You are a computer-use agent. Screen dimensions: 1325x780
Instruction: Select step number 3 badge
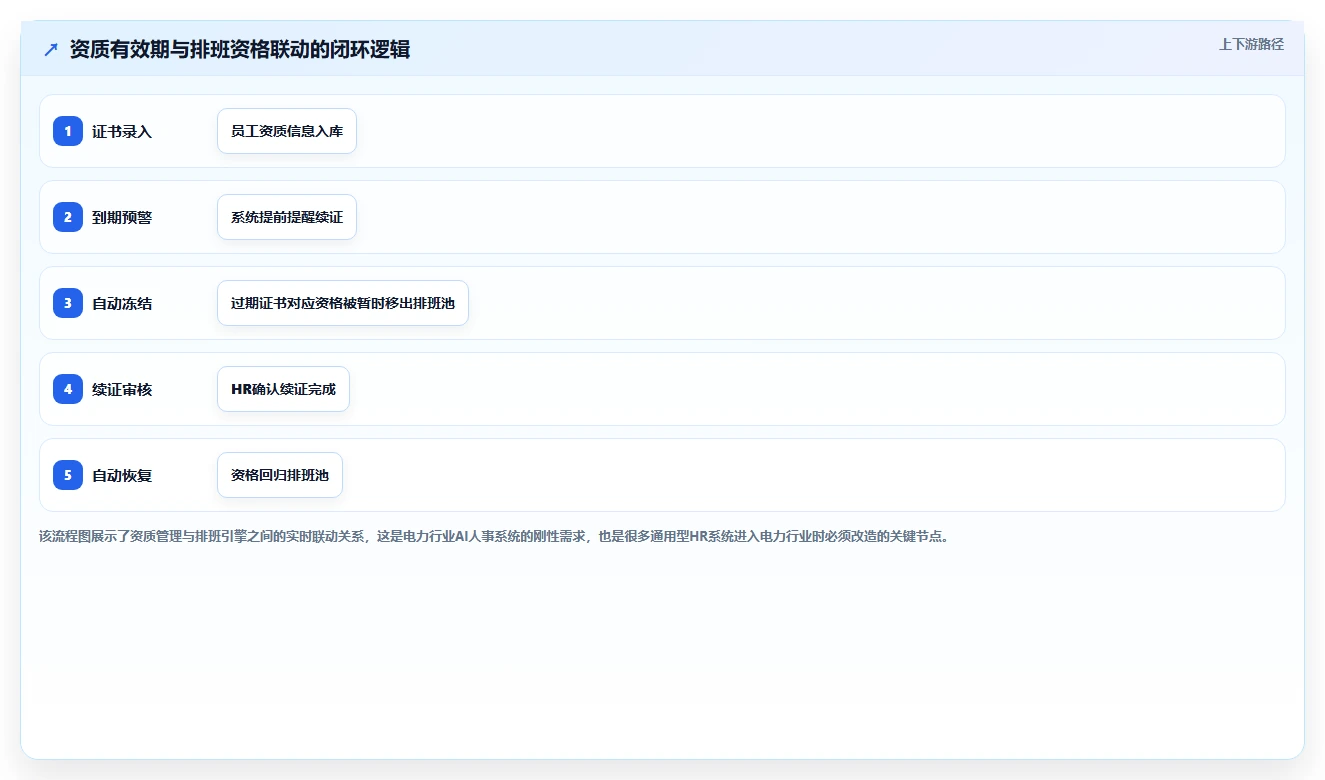coord(68,303)
